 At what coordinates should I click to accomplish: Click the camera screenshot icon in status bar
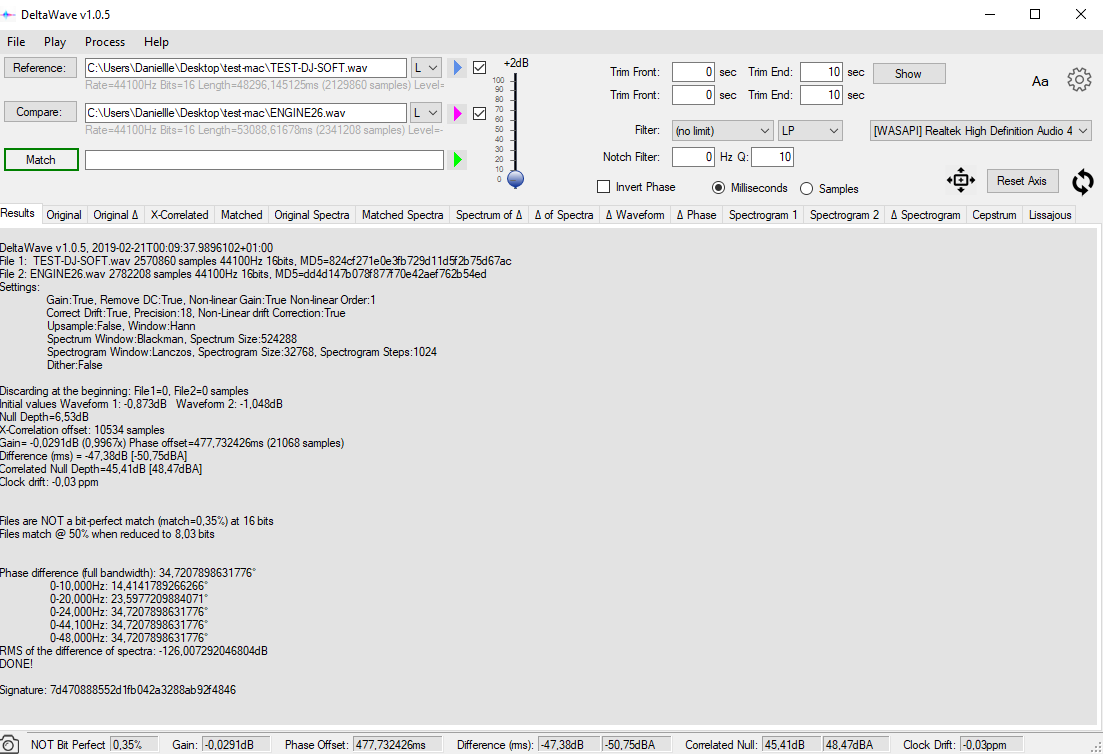point(9,745)
